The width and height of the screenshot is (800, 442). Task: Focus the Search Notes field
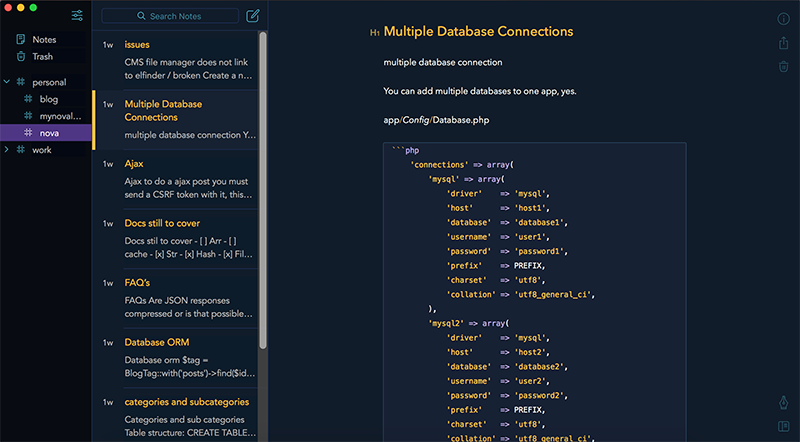170,16
